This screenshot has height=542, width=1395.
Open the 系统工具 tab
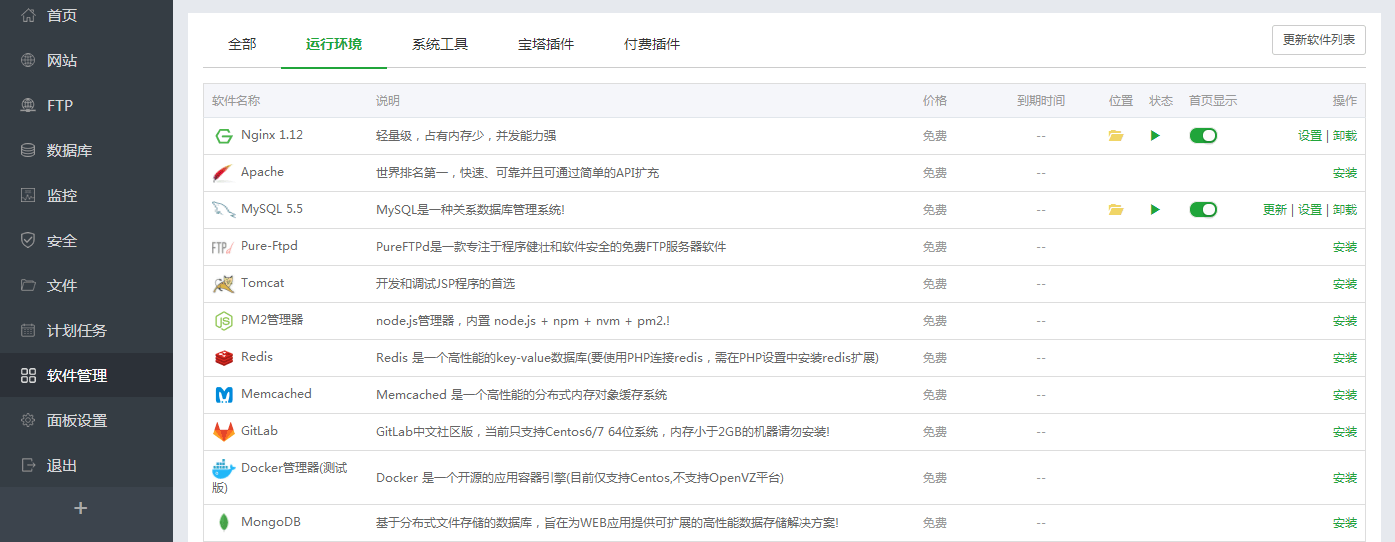coord(440,44)
